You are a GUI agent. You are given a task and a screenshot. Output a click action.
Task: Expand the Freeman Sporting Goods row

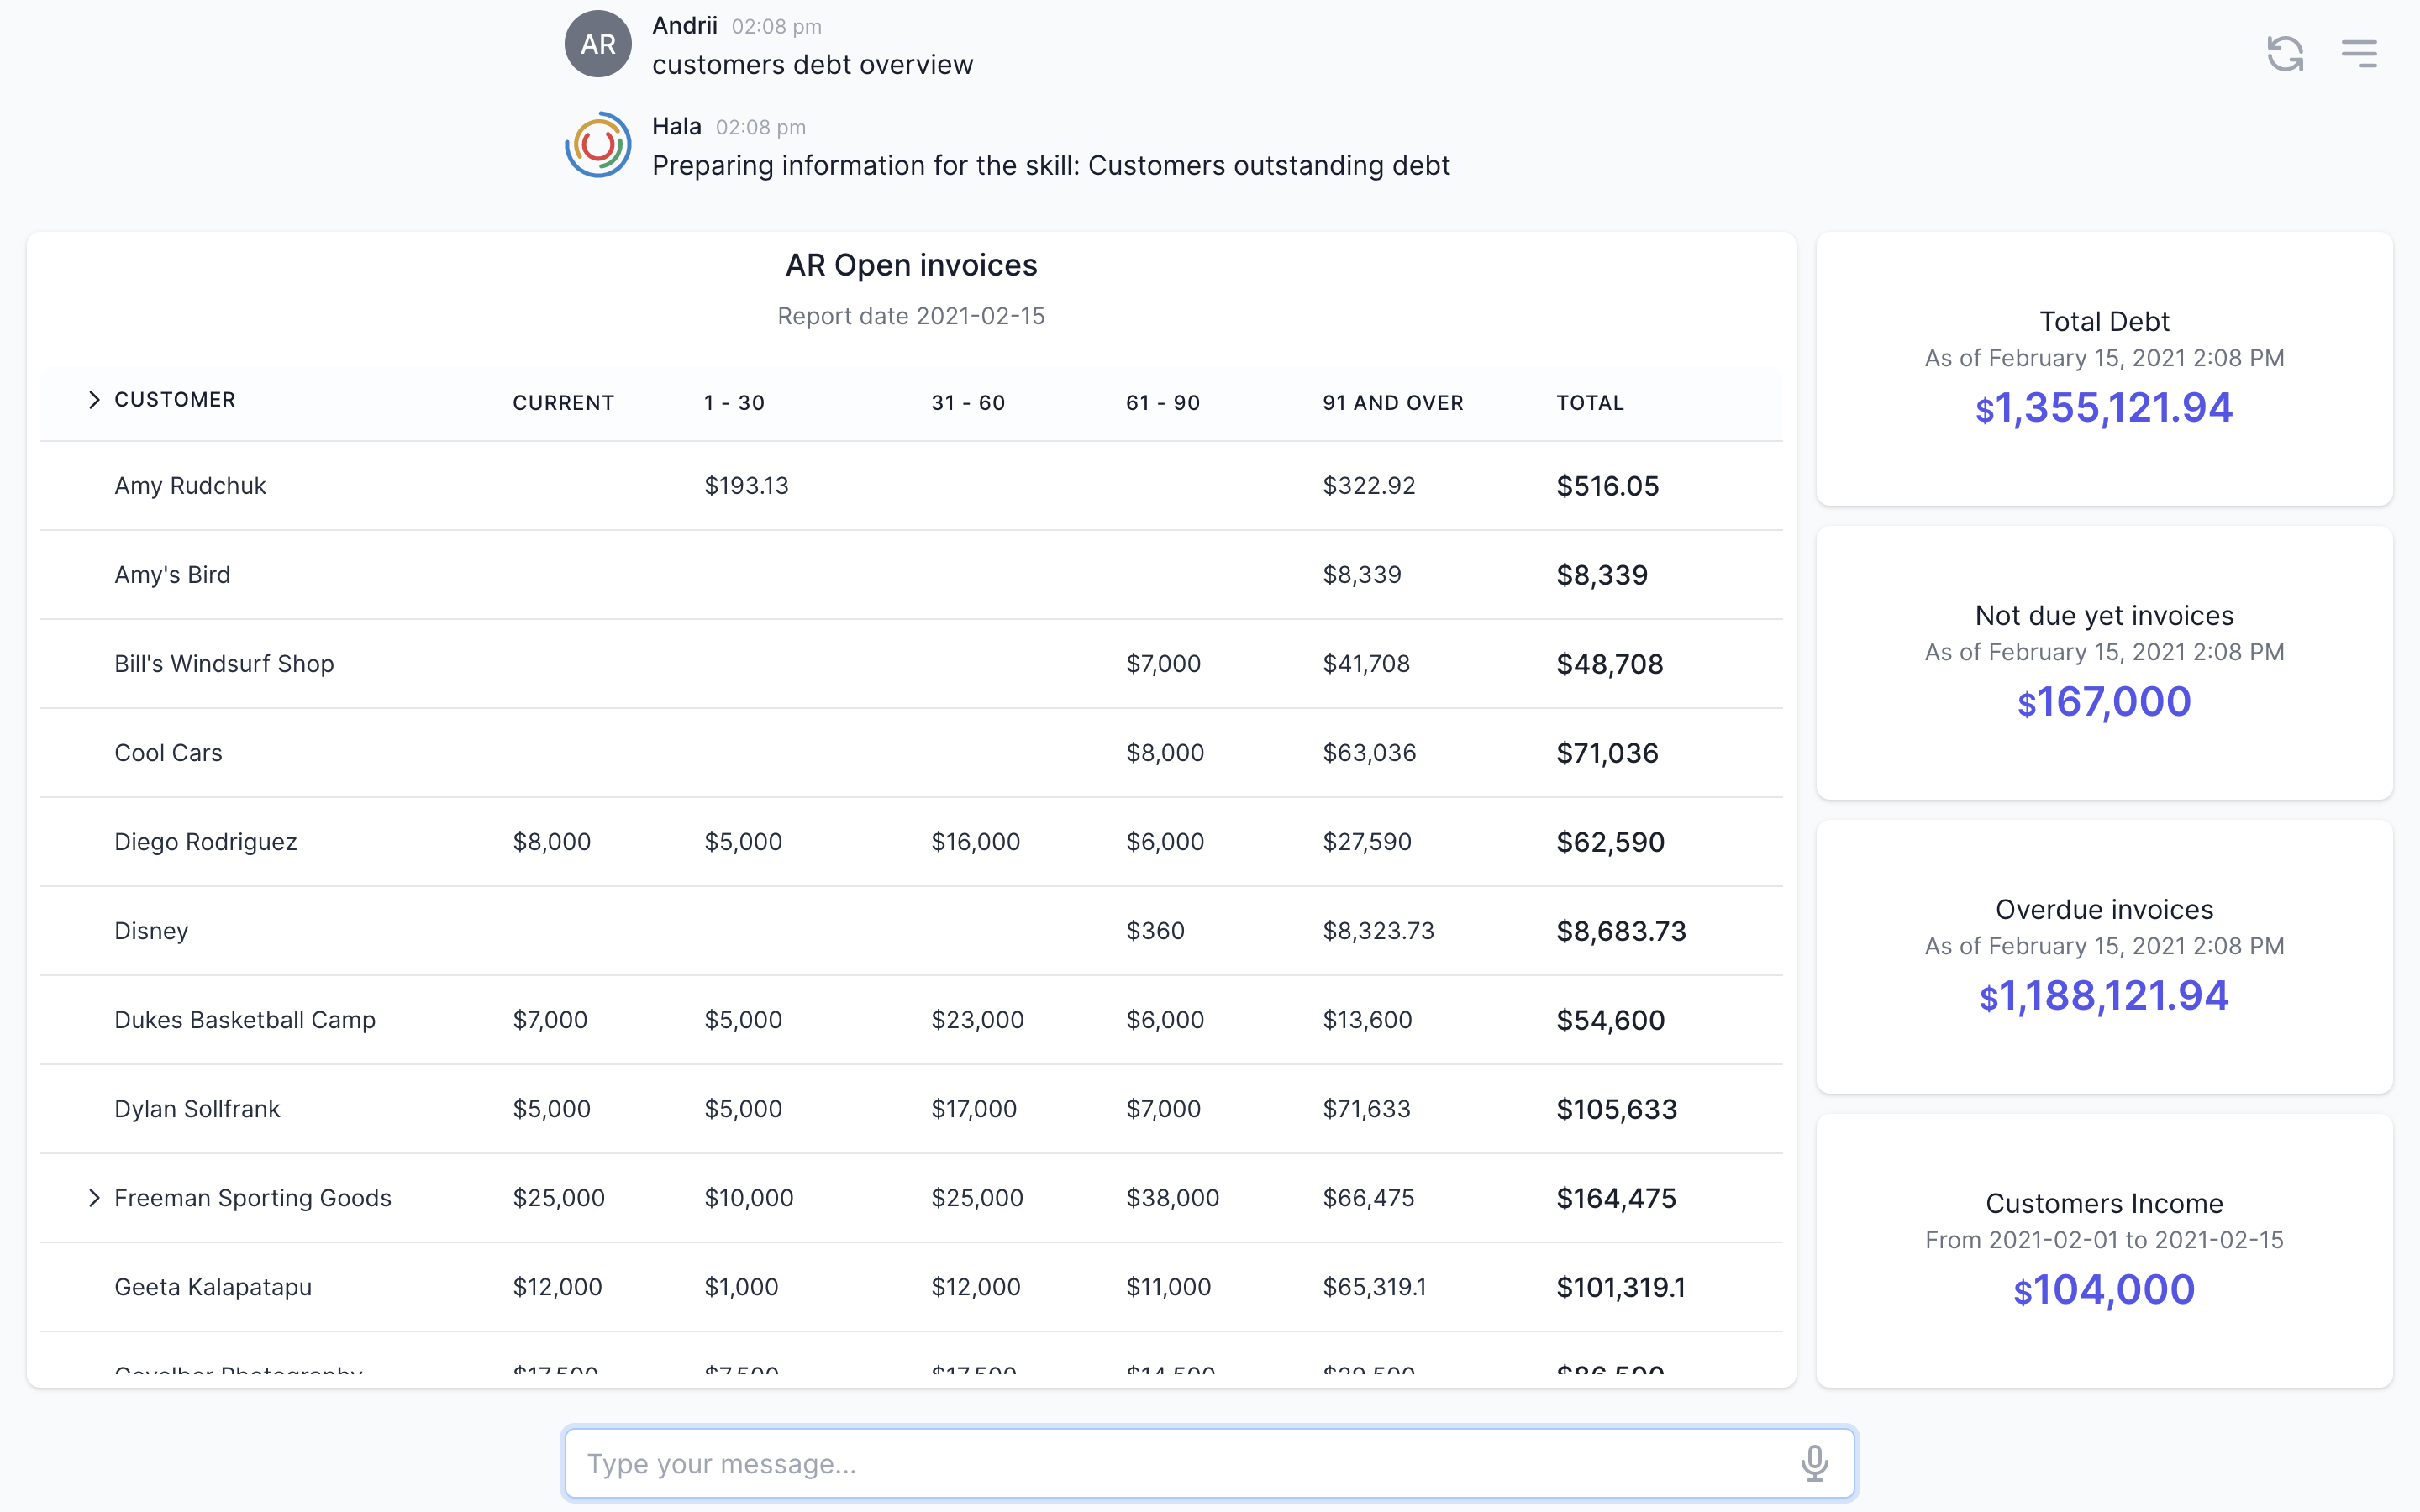point(94,1198)
